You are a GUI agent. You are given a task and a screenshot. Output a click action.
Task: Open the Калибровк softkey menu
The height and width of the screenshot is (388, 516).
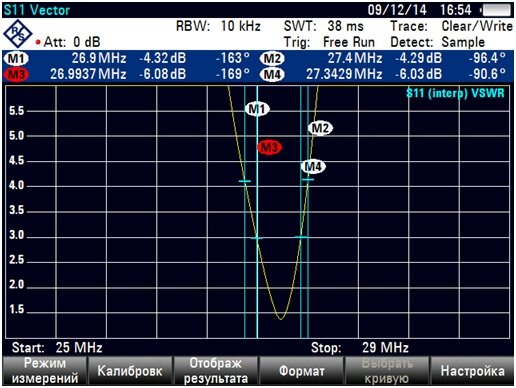click(130, 371)
